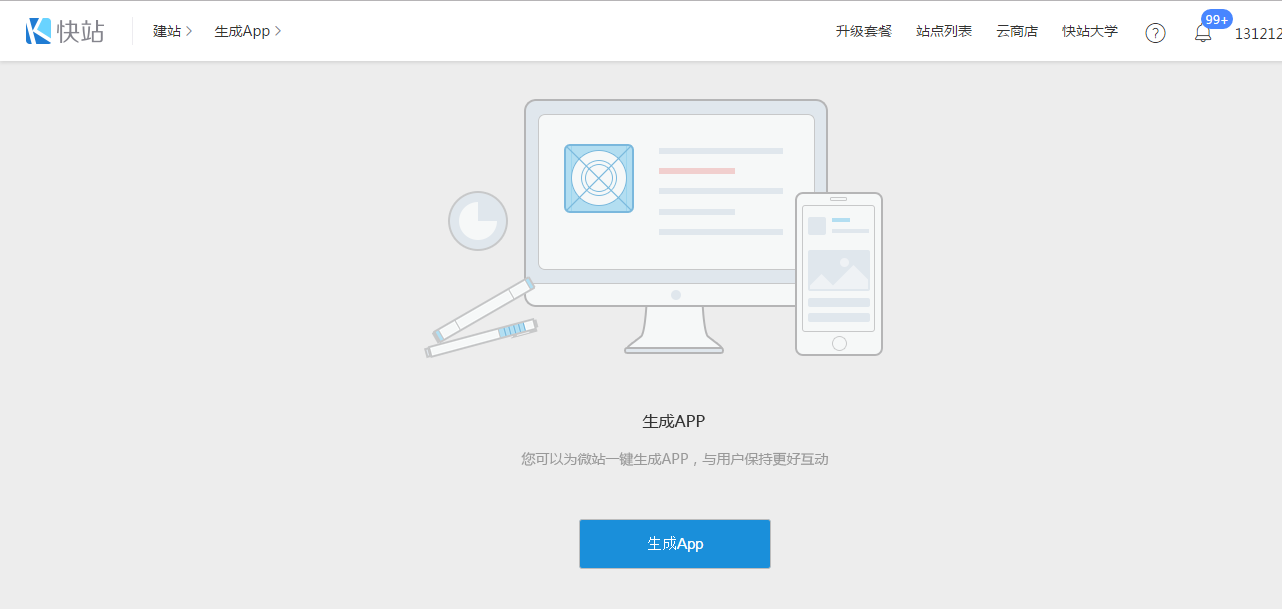Image resolution: width=1282 pixels, height=609 pixels.
Task: Click the blue image placeholder on monitor
Action: coord(598,178)
